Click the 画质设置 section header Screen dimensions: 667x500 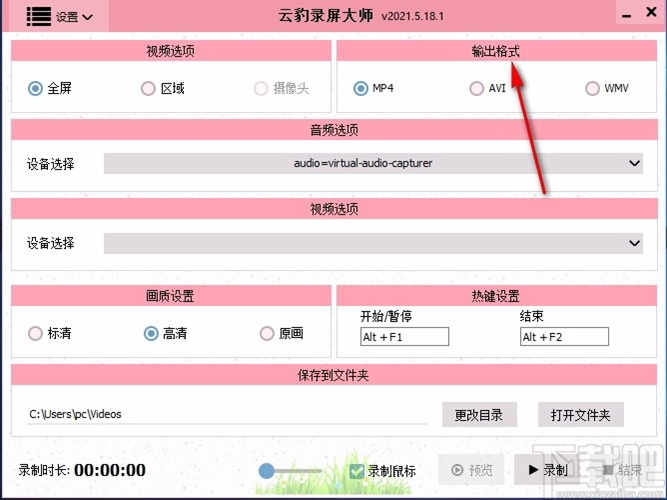pyautogui.click(x=171, y=296)
